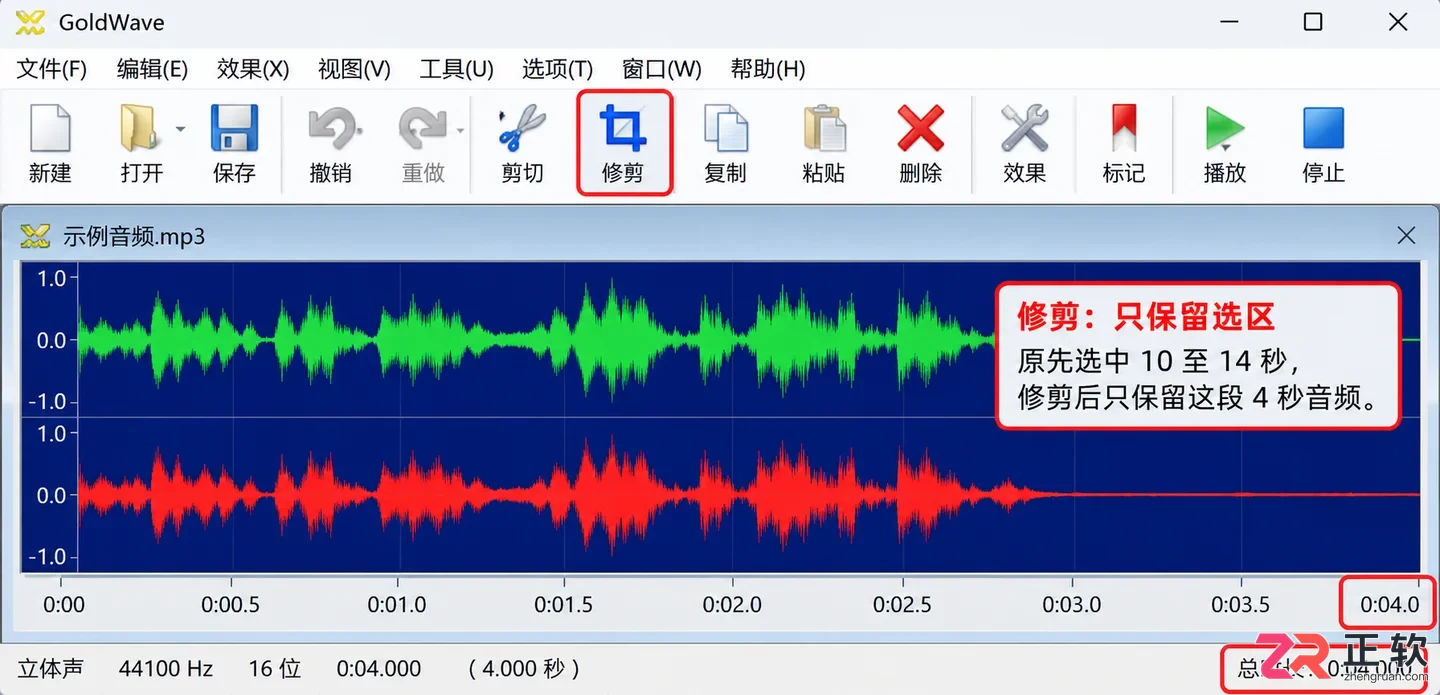The image size is (1440, 695).
Task: Create a new file with 新建
Action: click(50, 143)
